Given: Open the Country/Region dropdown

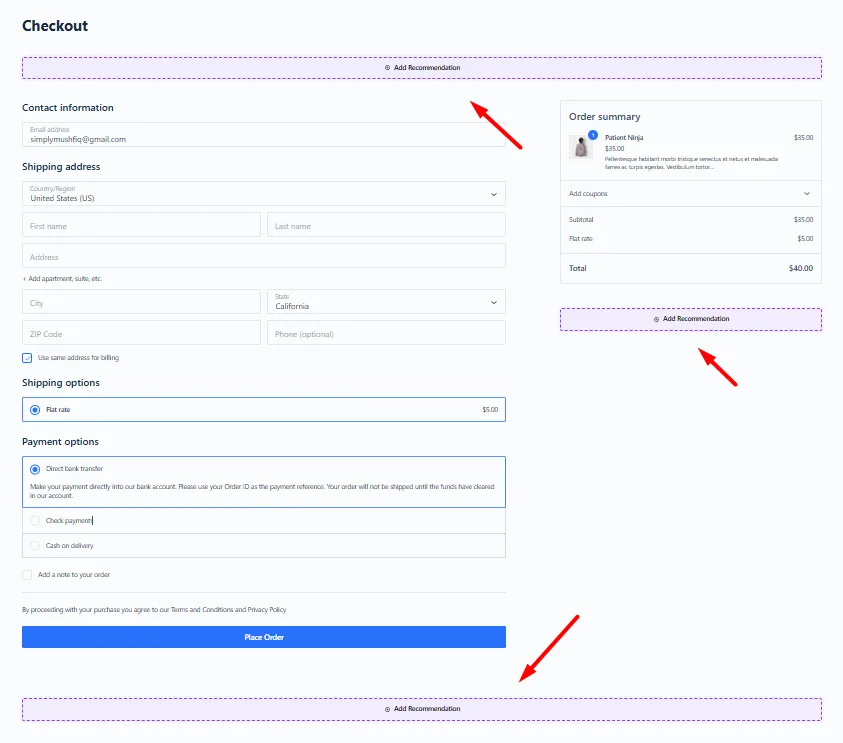Looking at the screenshot, I should pos(263,194).
